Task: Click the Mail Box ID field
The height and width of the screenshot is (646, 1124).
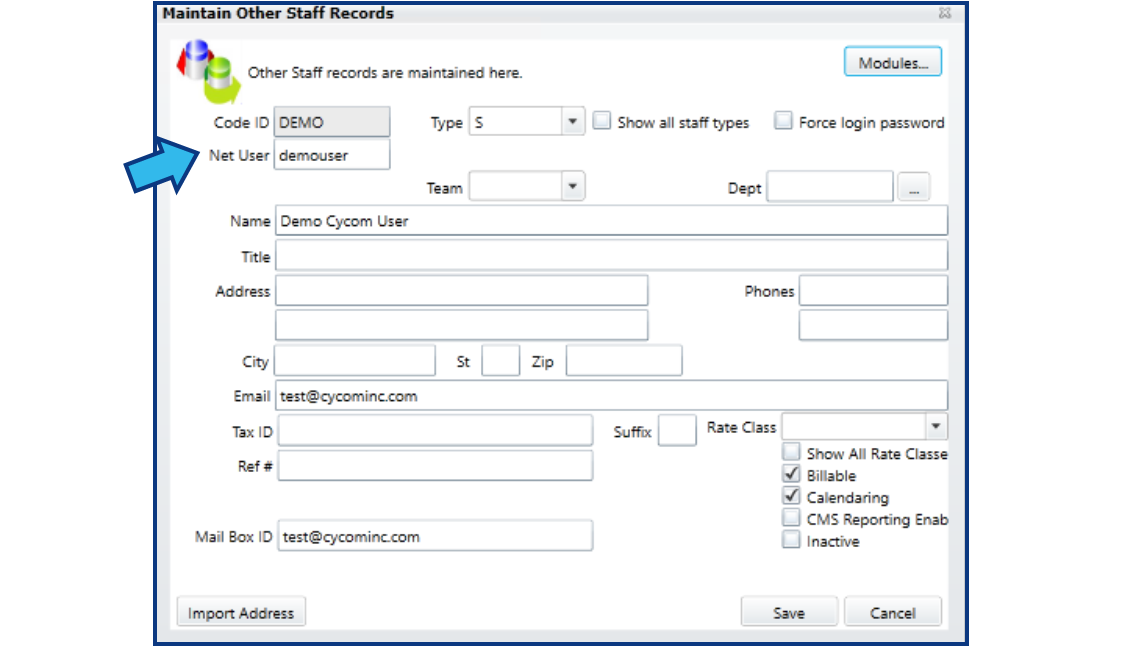Action: click(435, 536)
